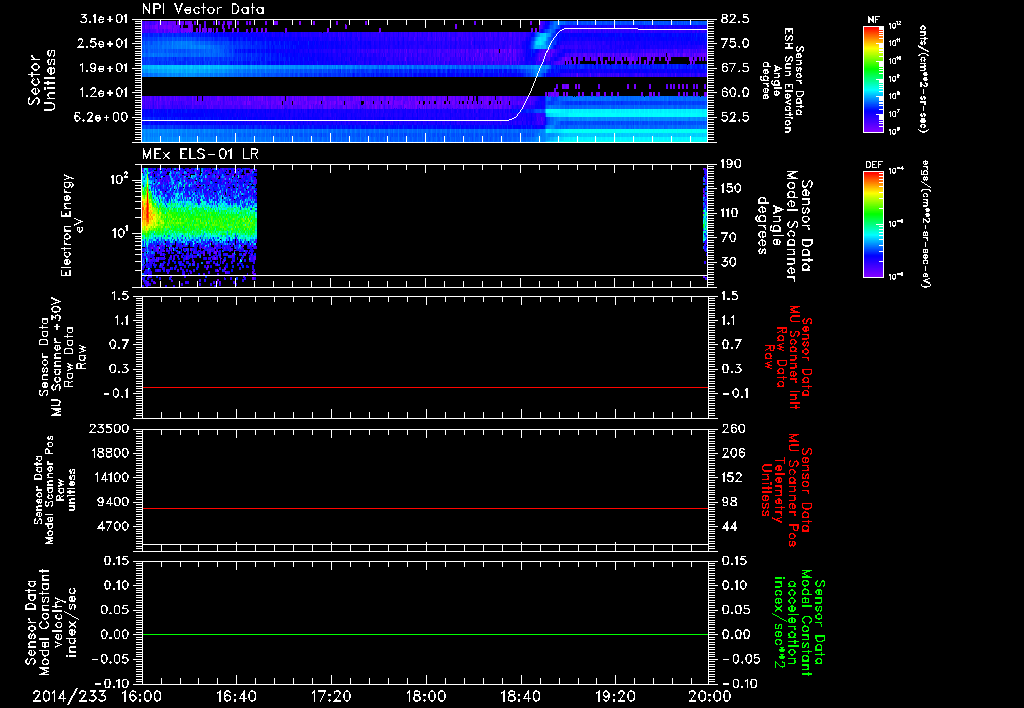Click the '44' telemetry tick value

(x=728, y=526)
